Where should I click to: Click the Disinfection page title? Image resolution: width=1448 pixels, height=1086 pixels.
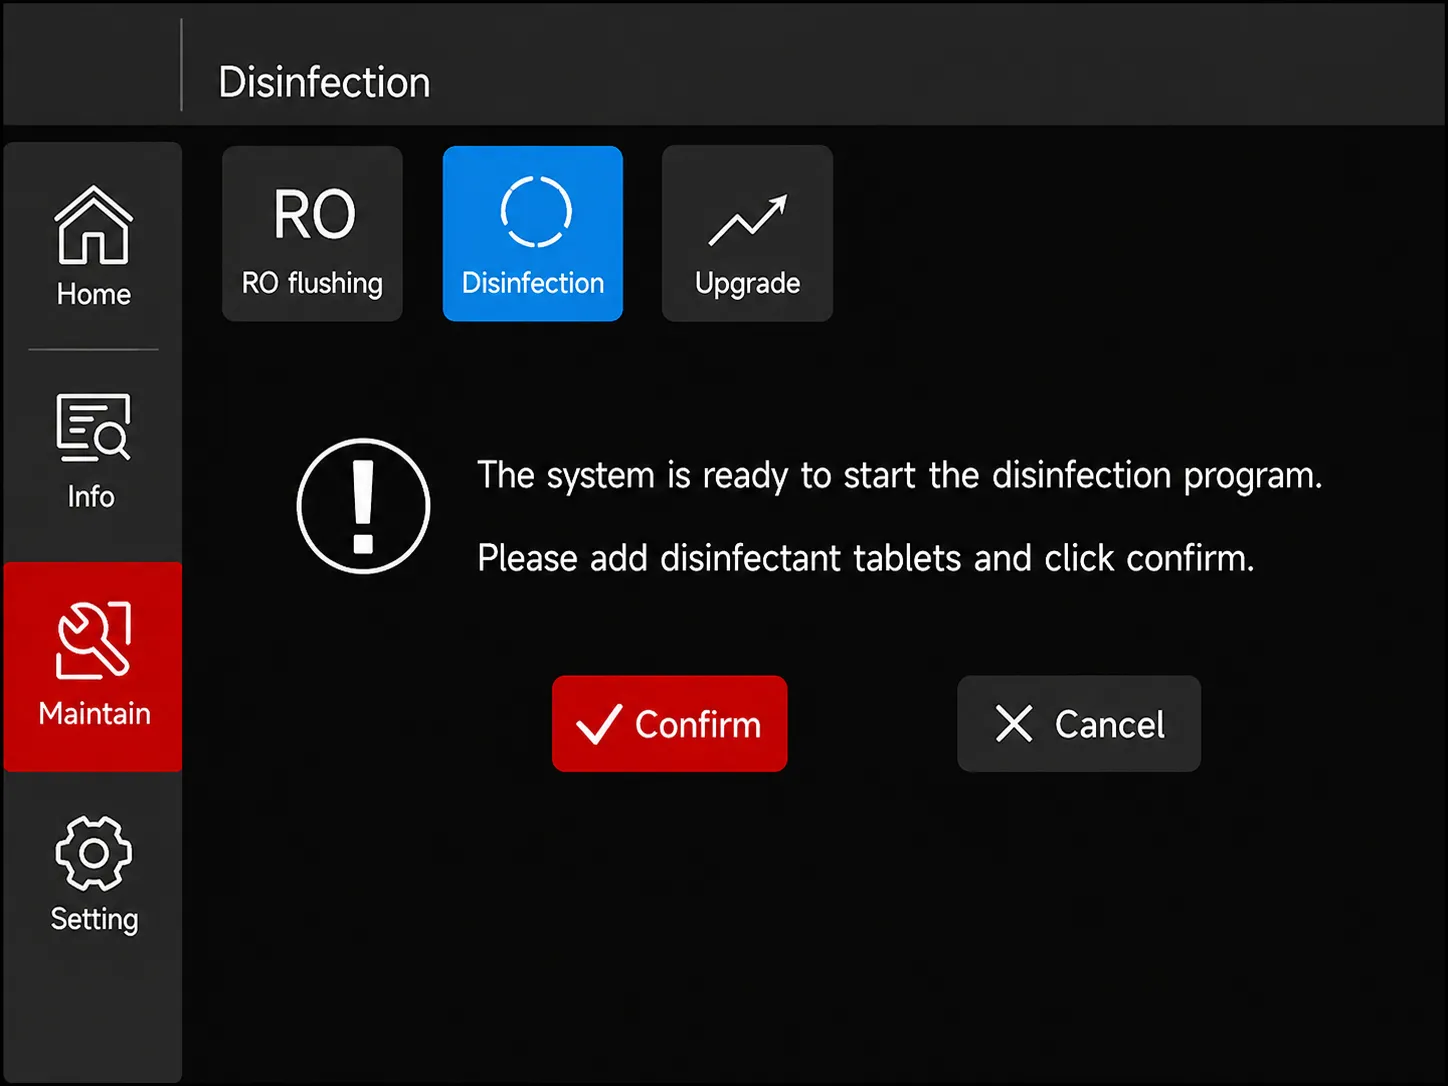(324, 82)
